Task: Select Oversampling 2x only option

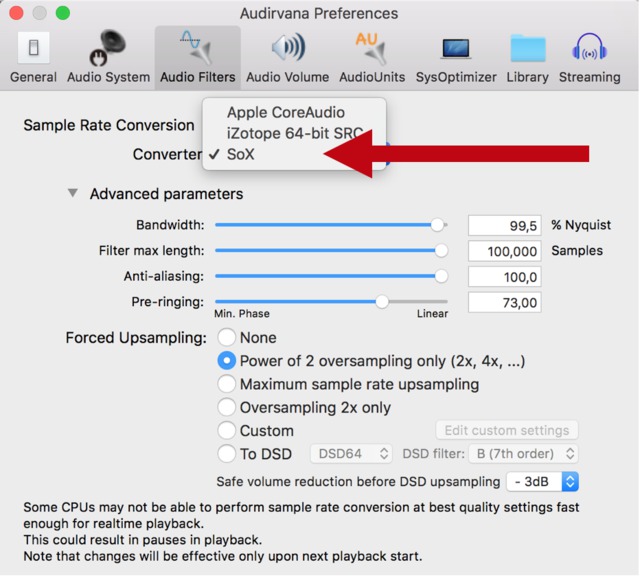Action: pos(227,407)
